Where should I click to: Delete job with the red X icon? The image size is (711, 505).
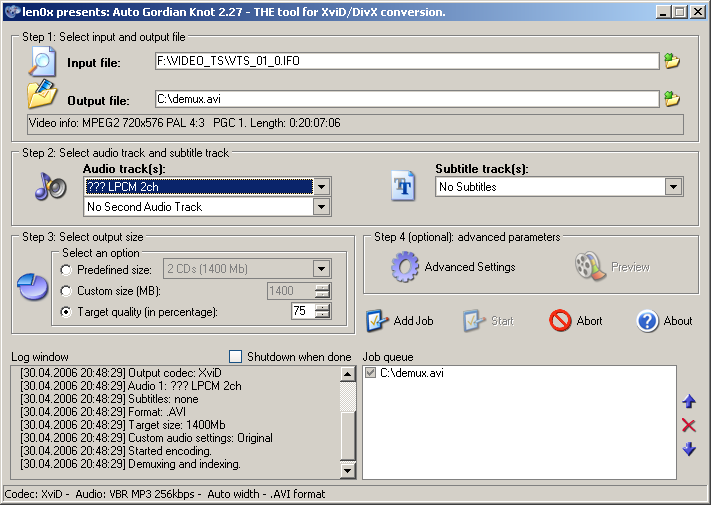click(688, 425)
